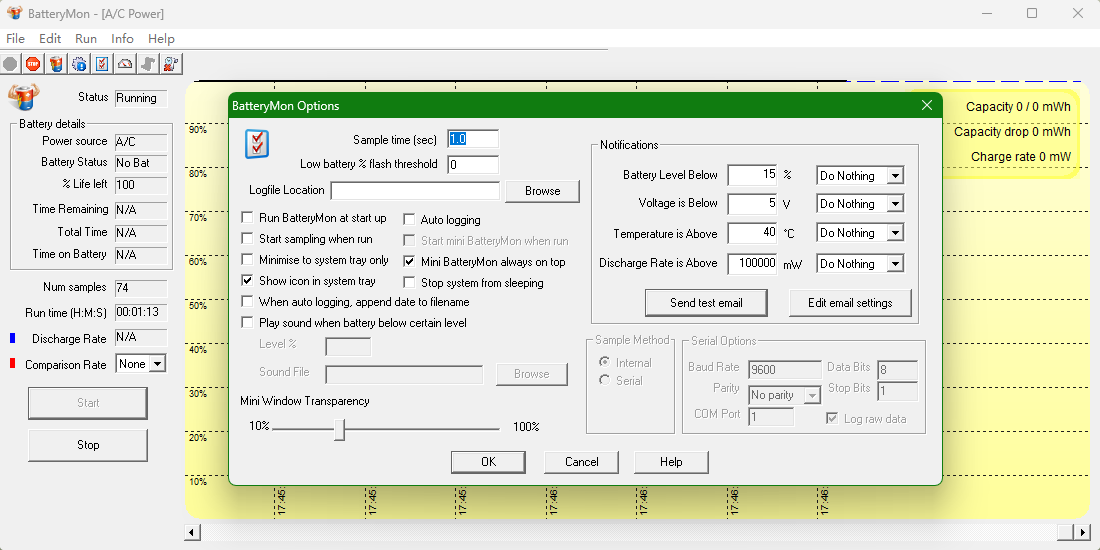Click the battery information toolbar icon
Image resolution: width=1100 pixels, height=550 pixels.
(x=56, y=64)
